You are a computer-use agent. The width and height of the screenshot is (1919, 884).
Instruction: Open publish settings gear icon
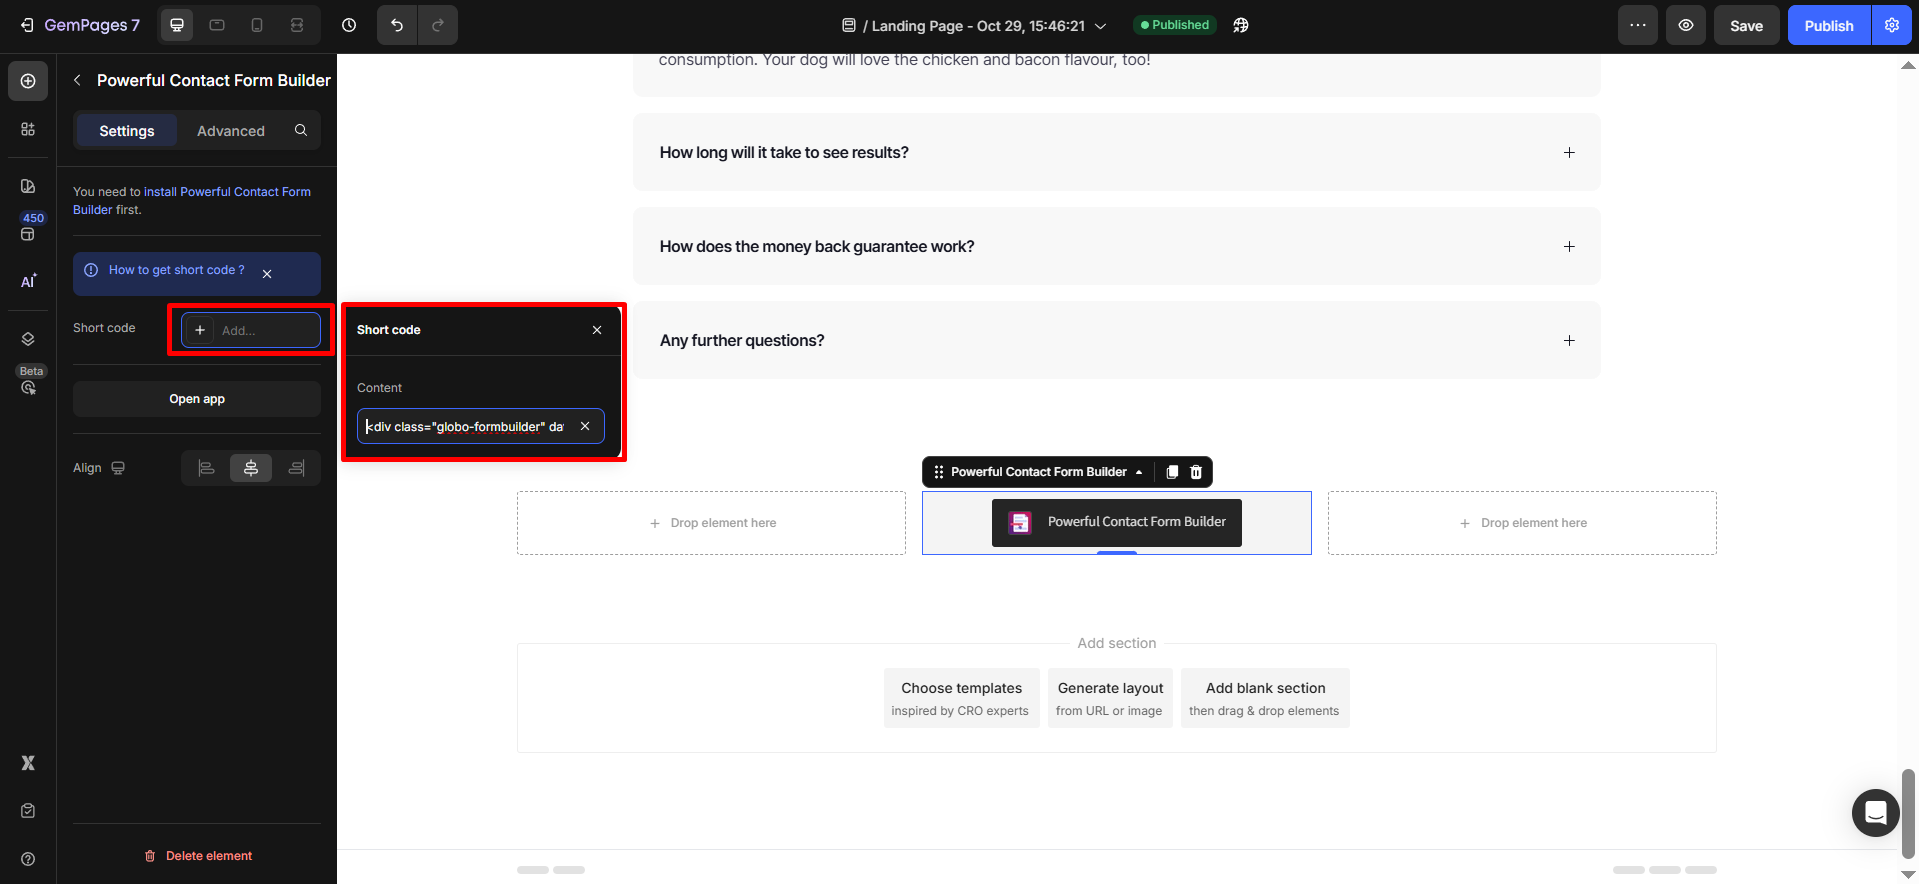coord(1892,25)
